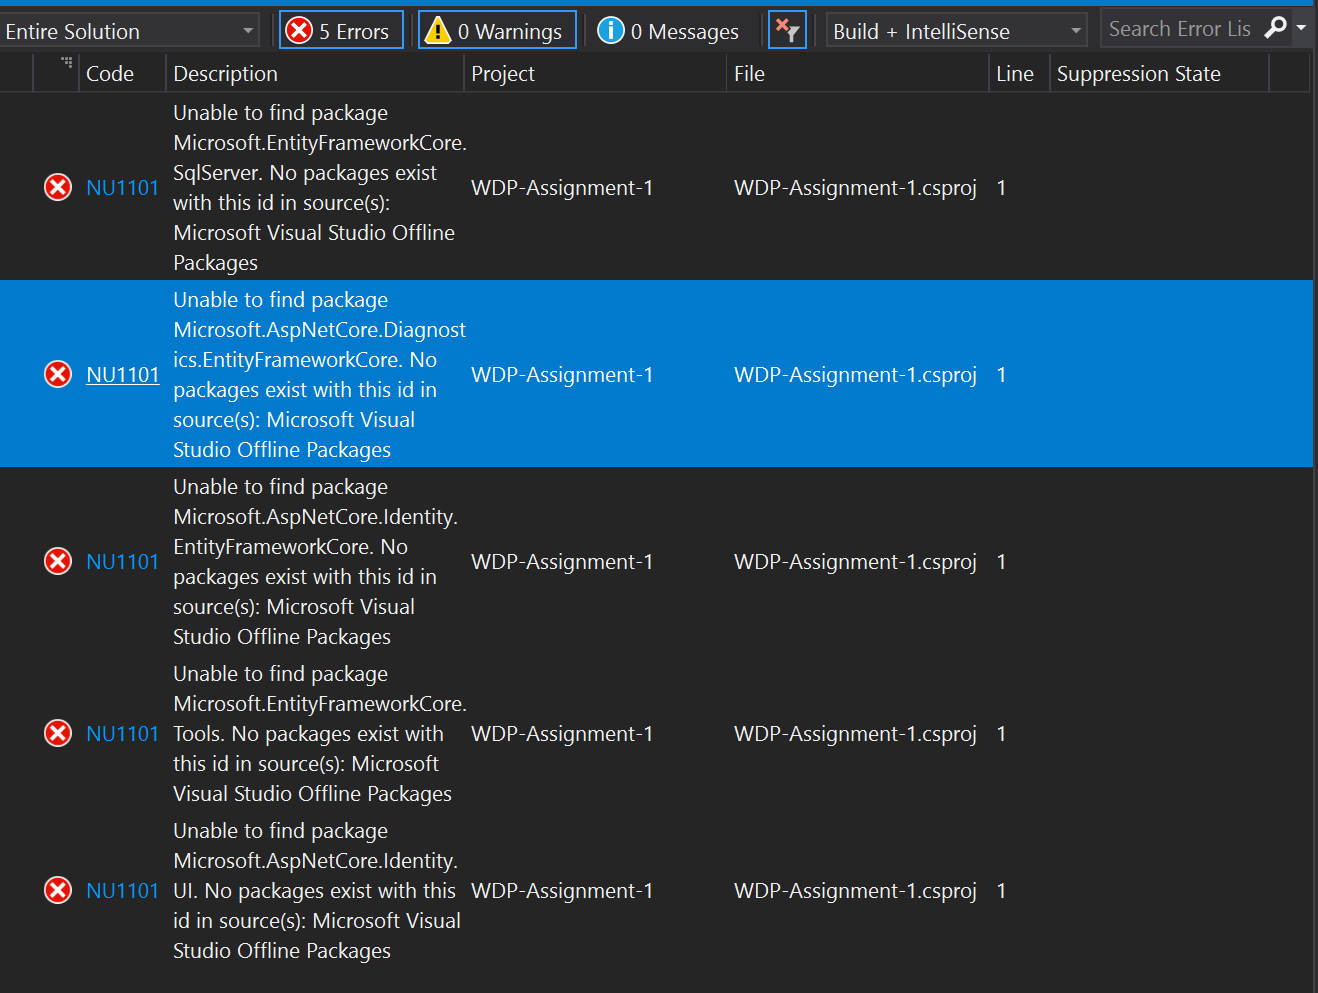
Task: Click error icon of Identity.EntityFrameworkCore row
Action: tap(58, 561)
